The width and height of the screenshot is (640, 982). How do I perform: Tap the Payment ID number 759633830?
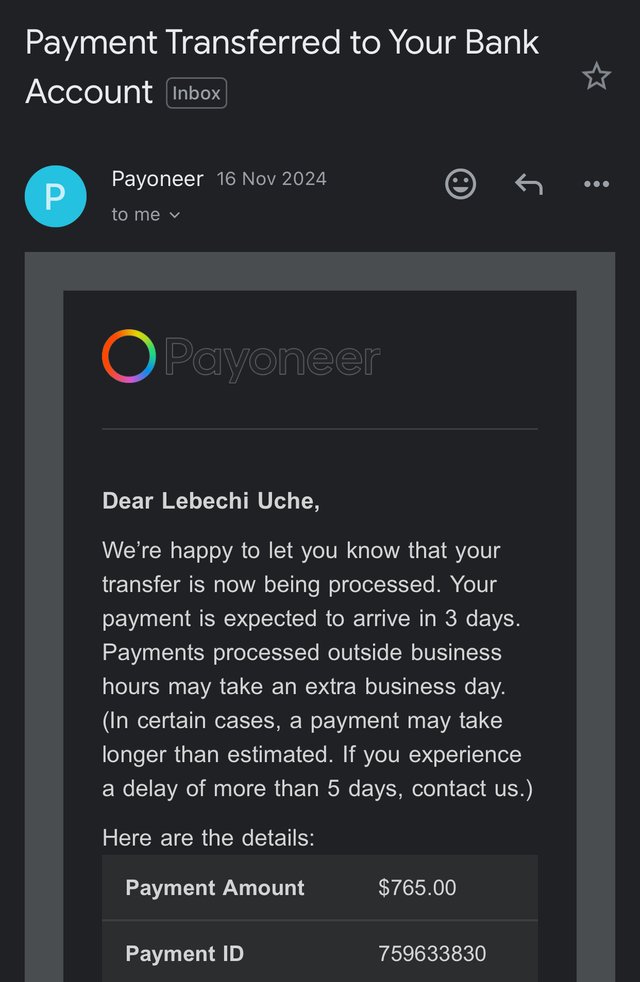[432, 954]
